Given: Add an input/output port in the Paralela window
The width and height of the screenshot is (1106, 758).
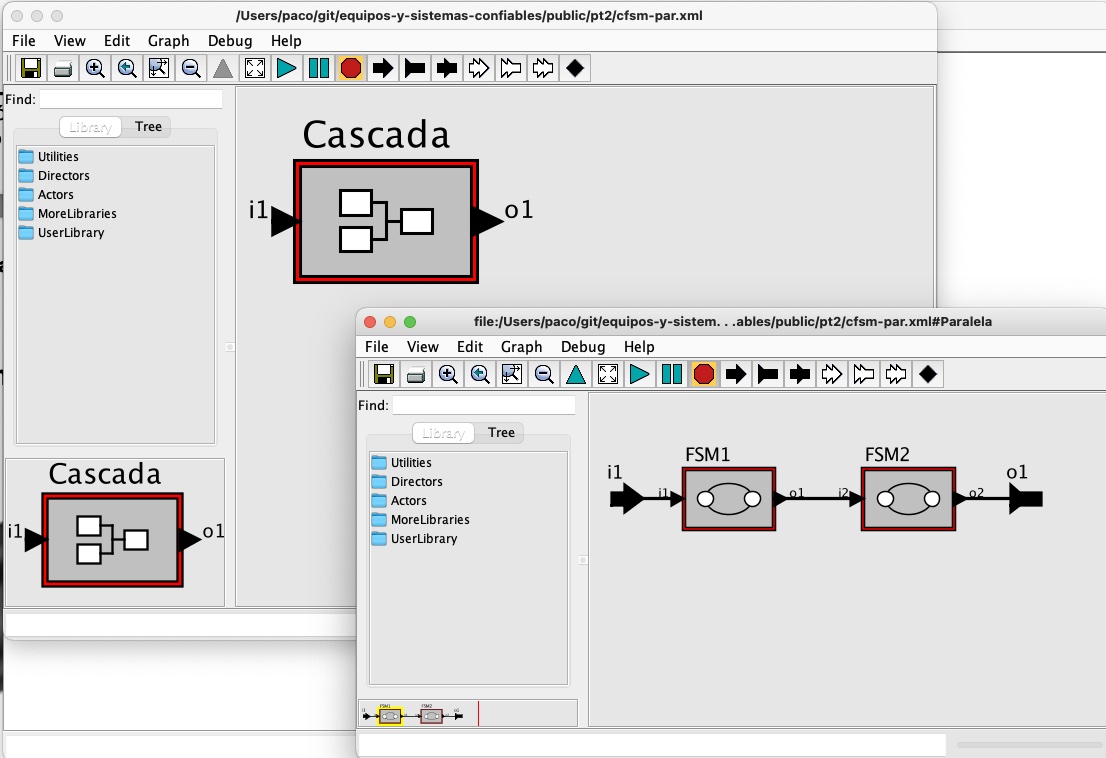Looking at the screenshot, I should [799, 374].
